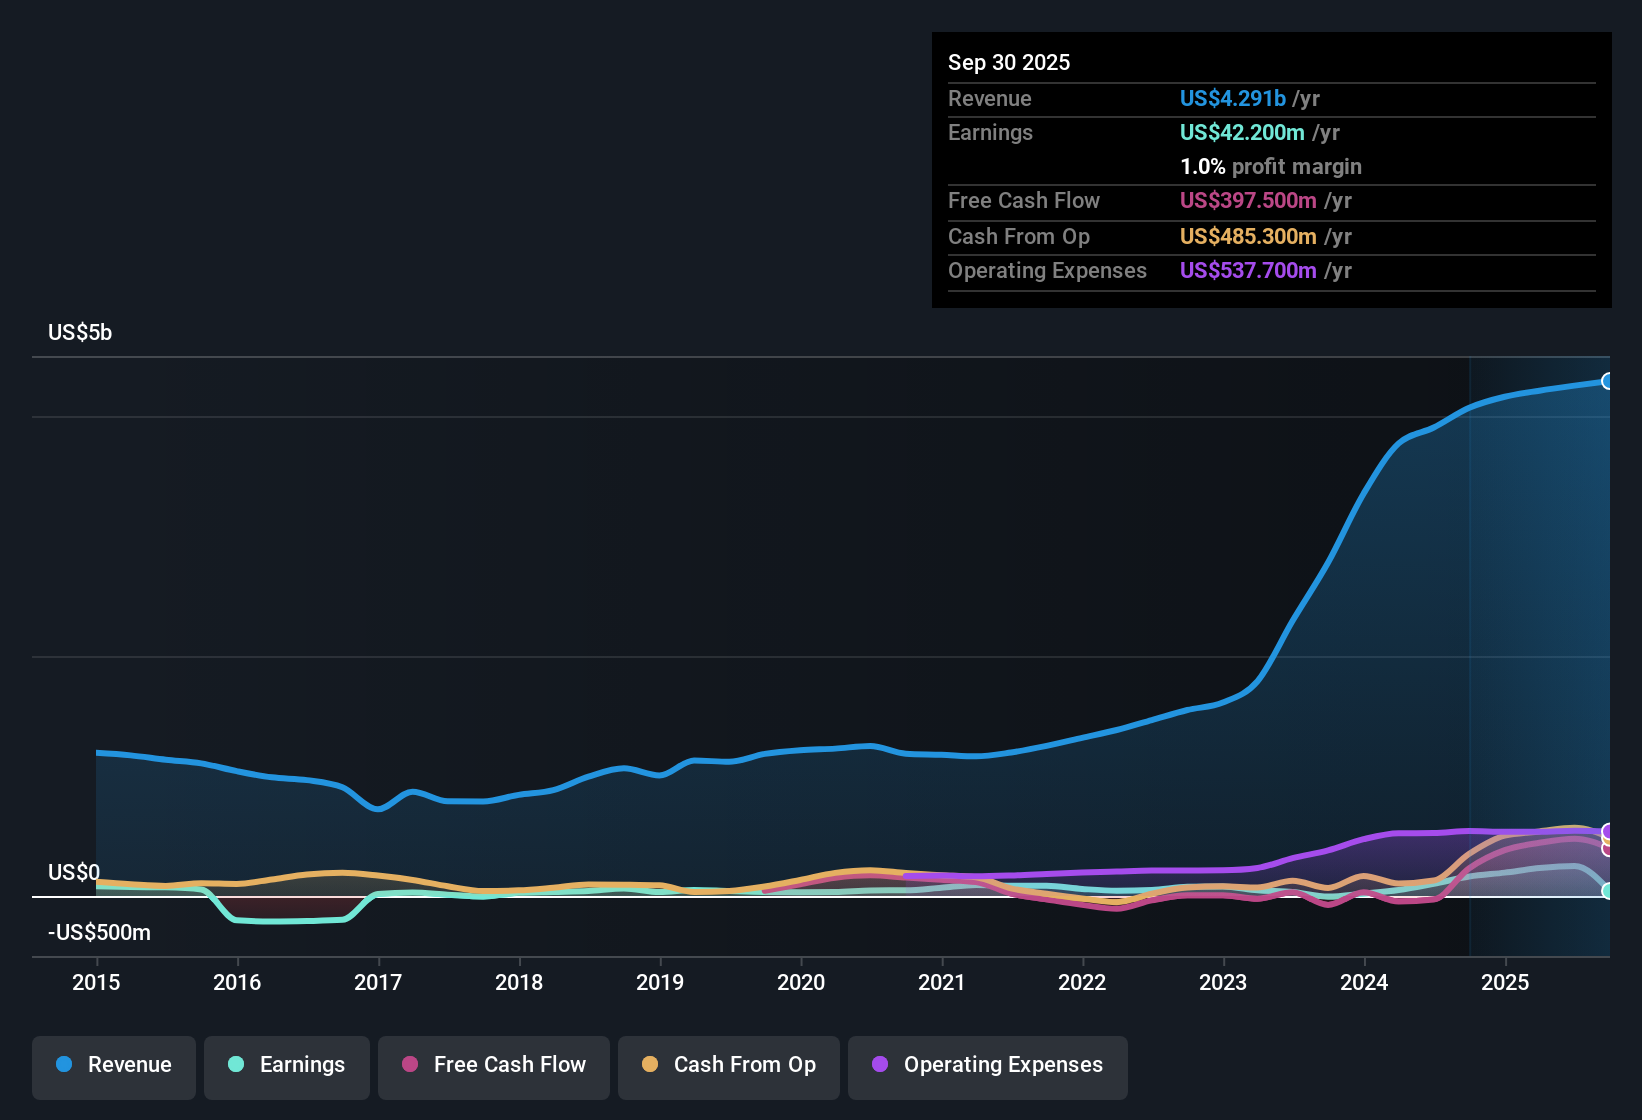Click the teal Earnings dot in the legend
This screenshot has height=1120, width=1642.
(x=236, y=1065)
